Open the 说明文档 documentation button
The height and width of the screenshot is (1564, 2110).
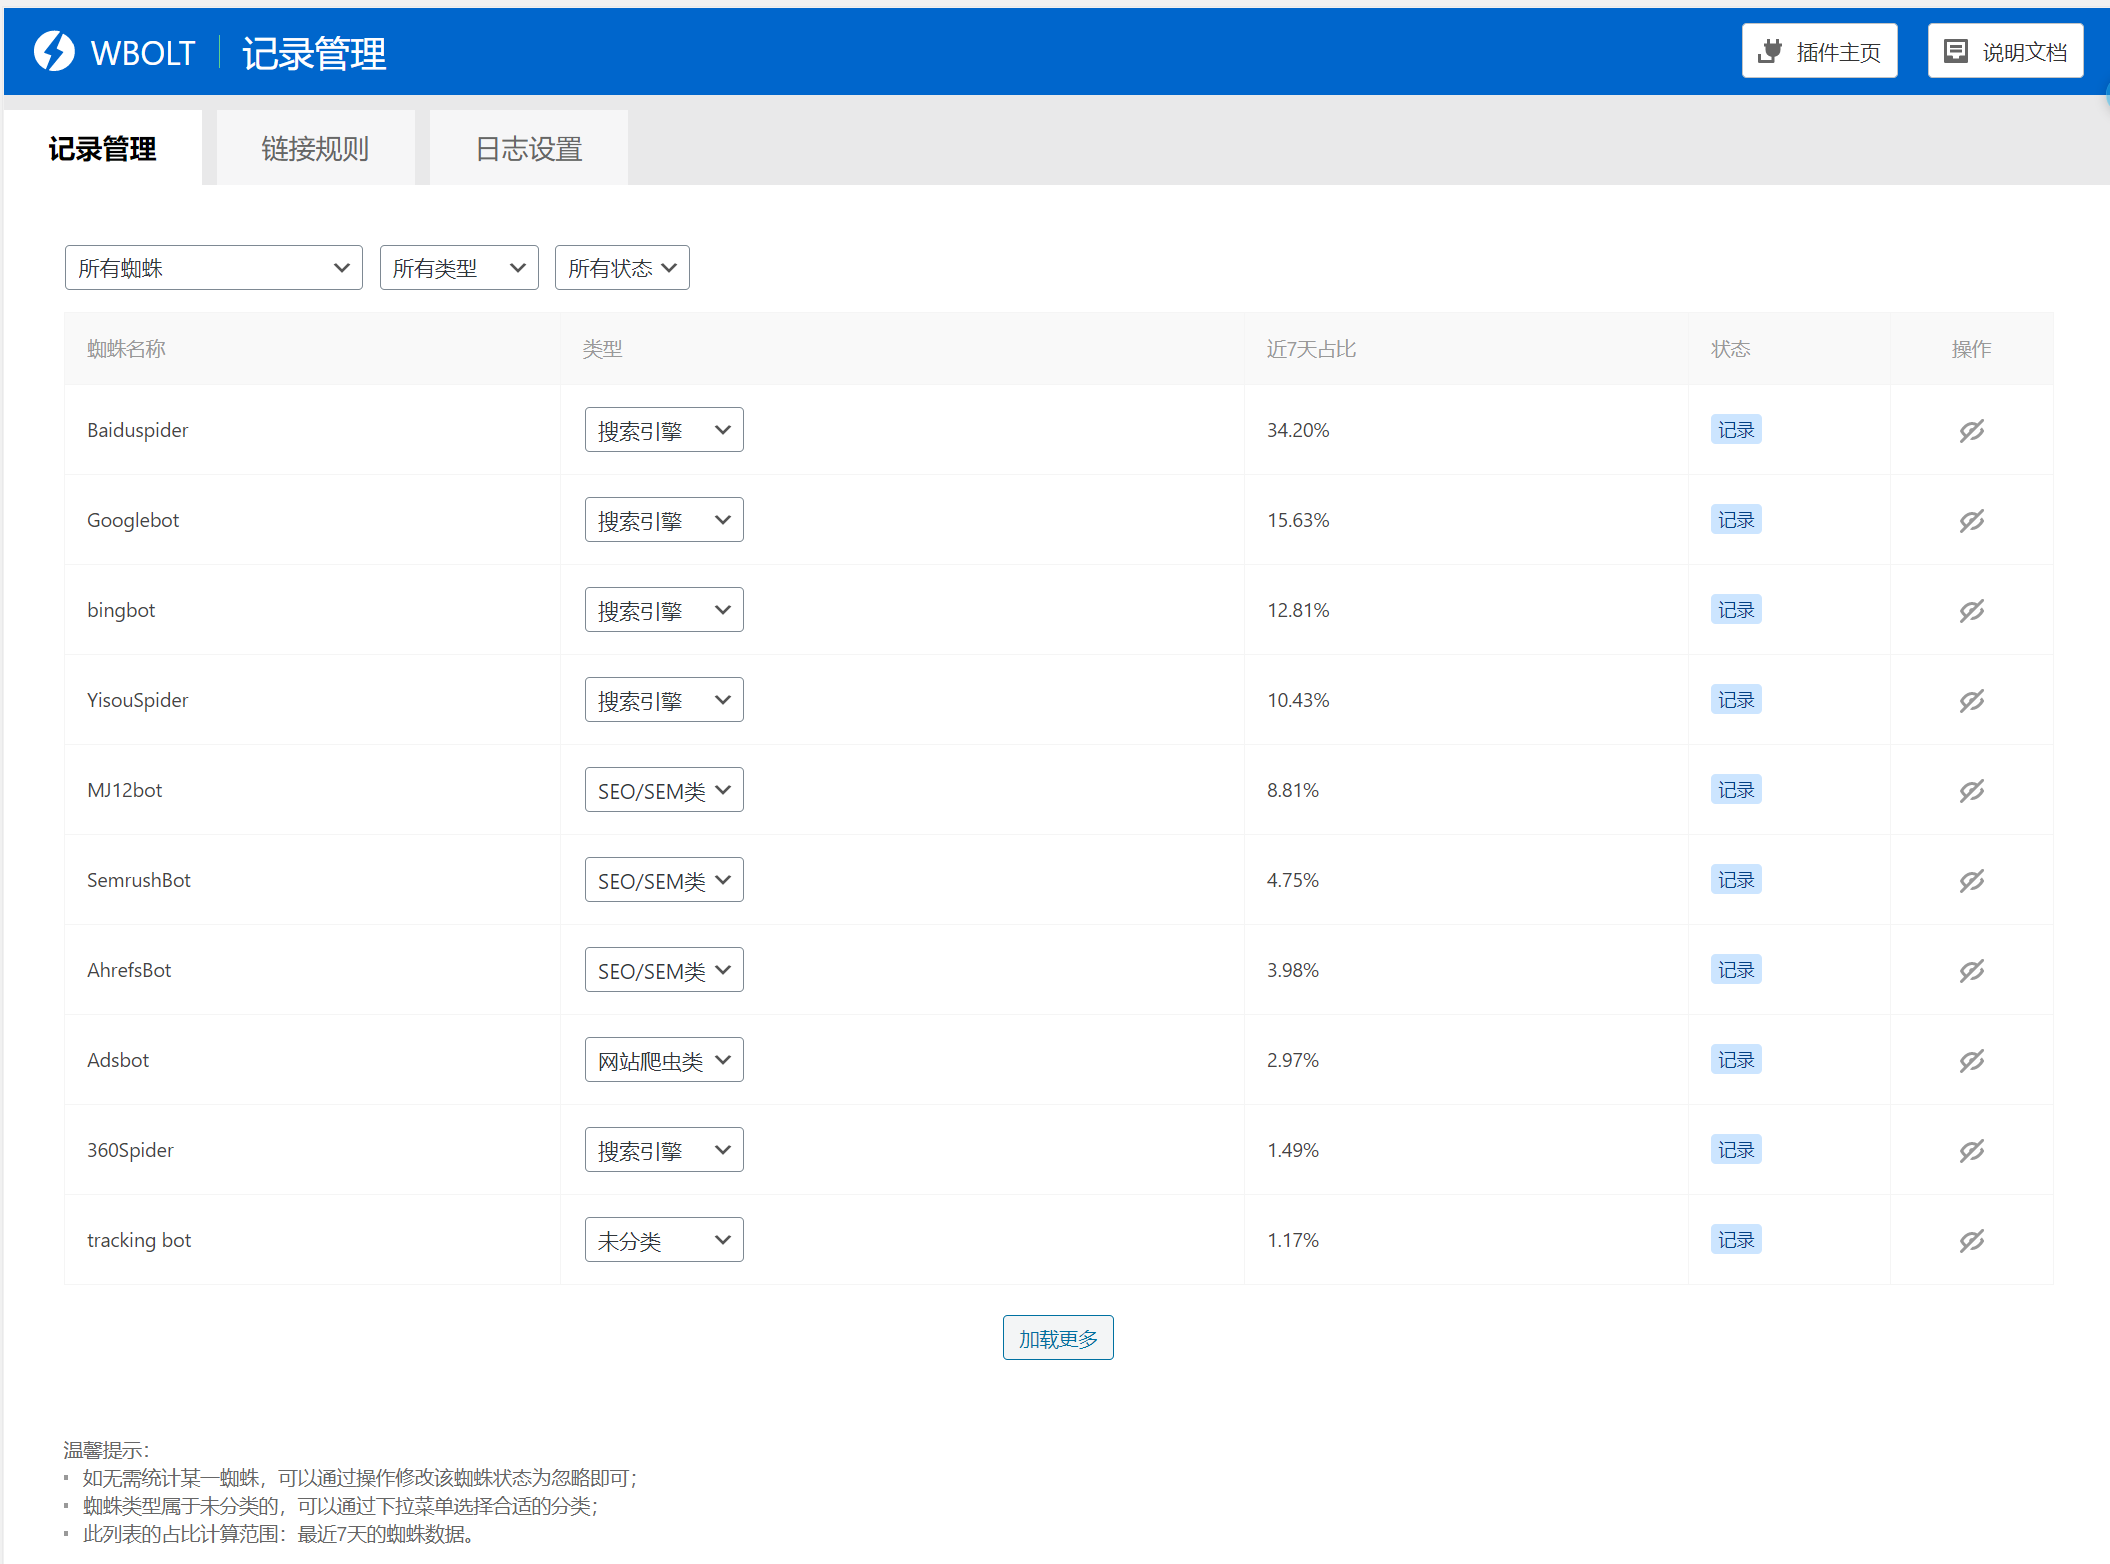2005,51
